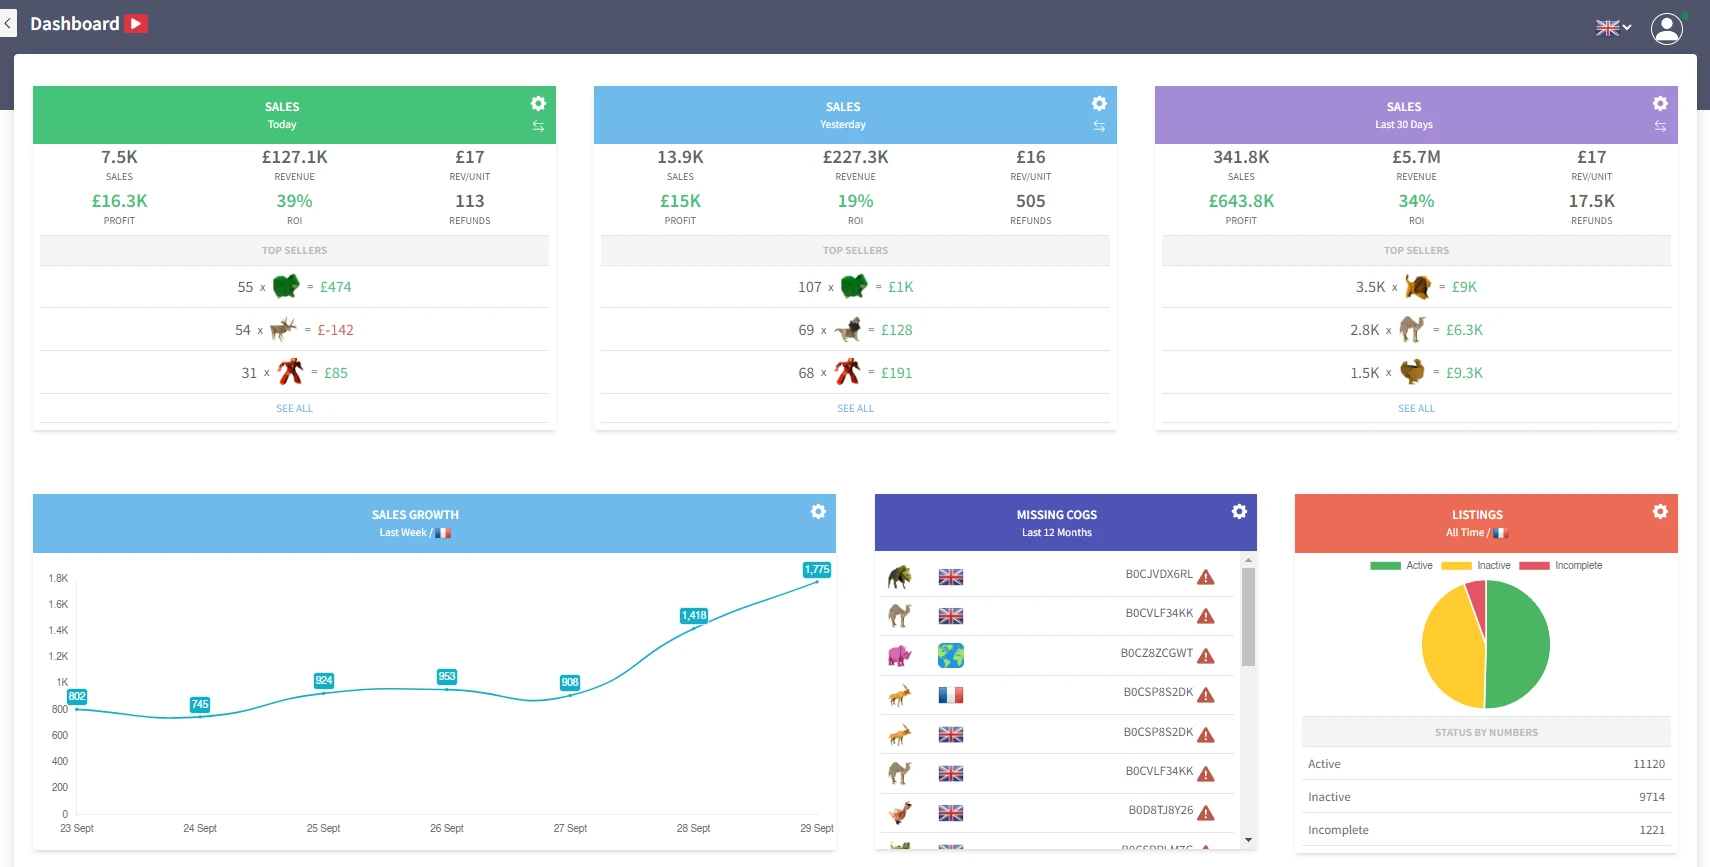The height and width of the screenshot is (867, 1710).
Task: Open settings gear on Sales Growth panel
Action: coord(818,511)
